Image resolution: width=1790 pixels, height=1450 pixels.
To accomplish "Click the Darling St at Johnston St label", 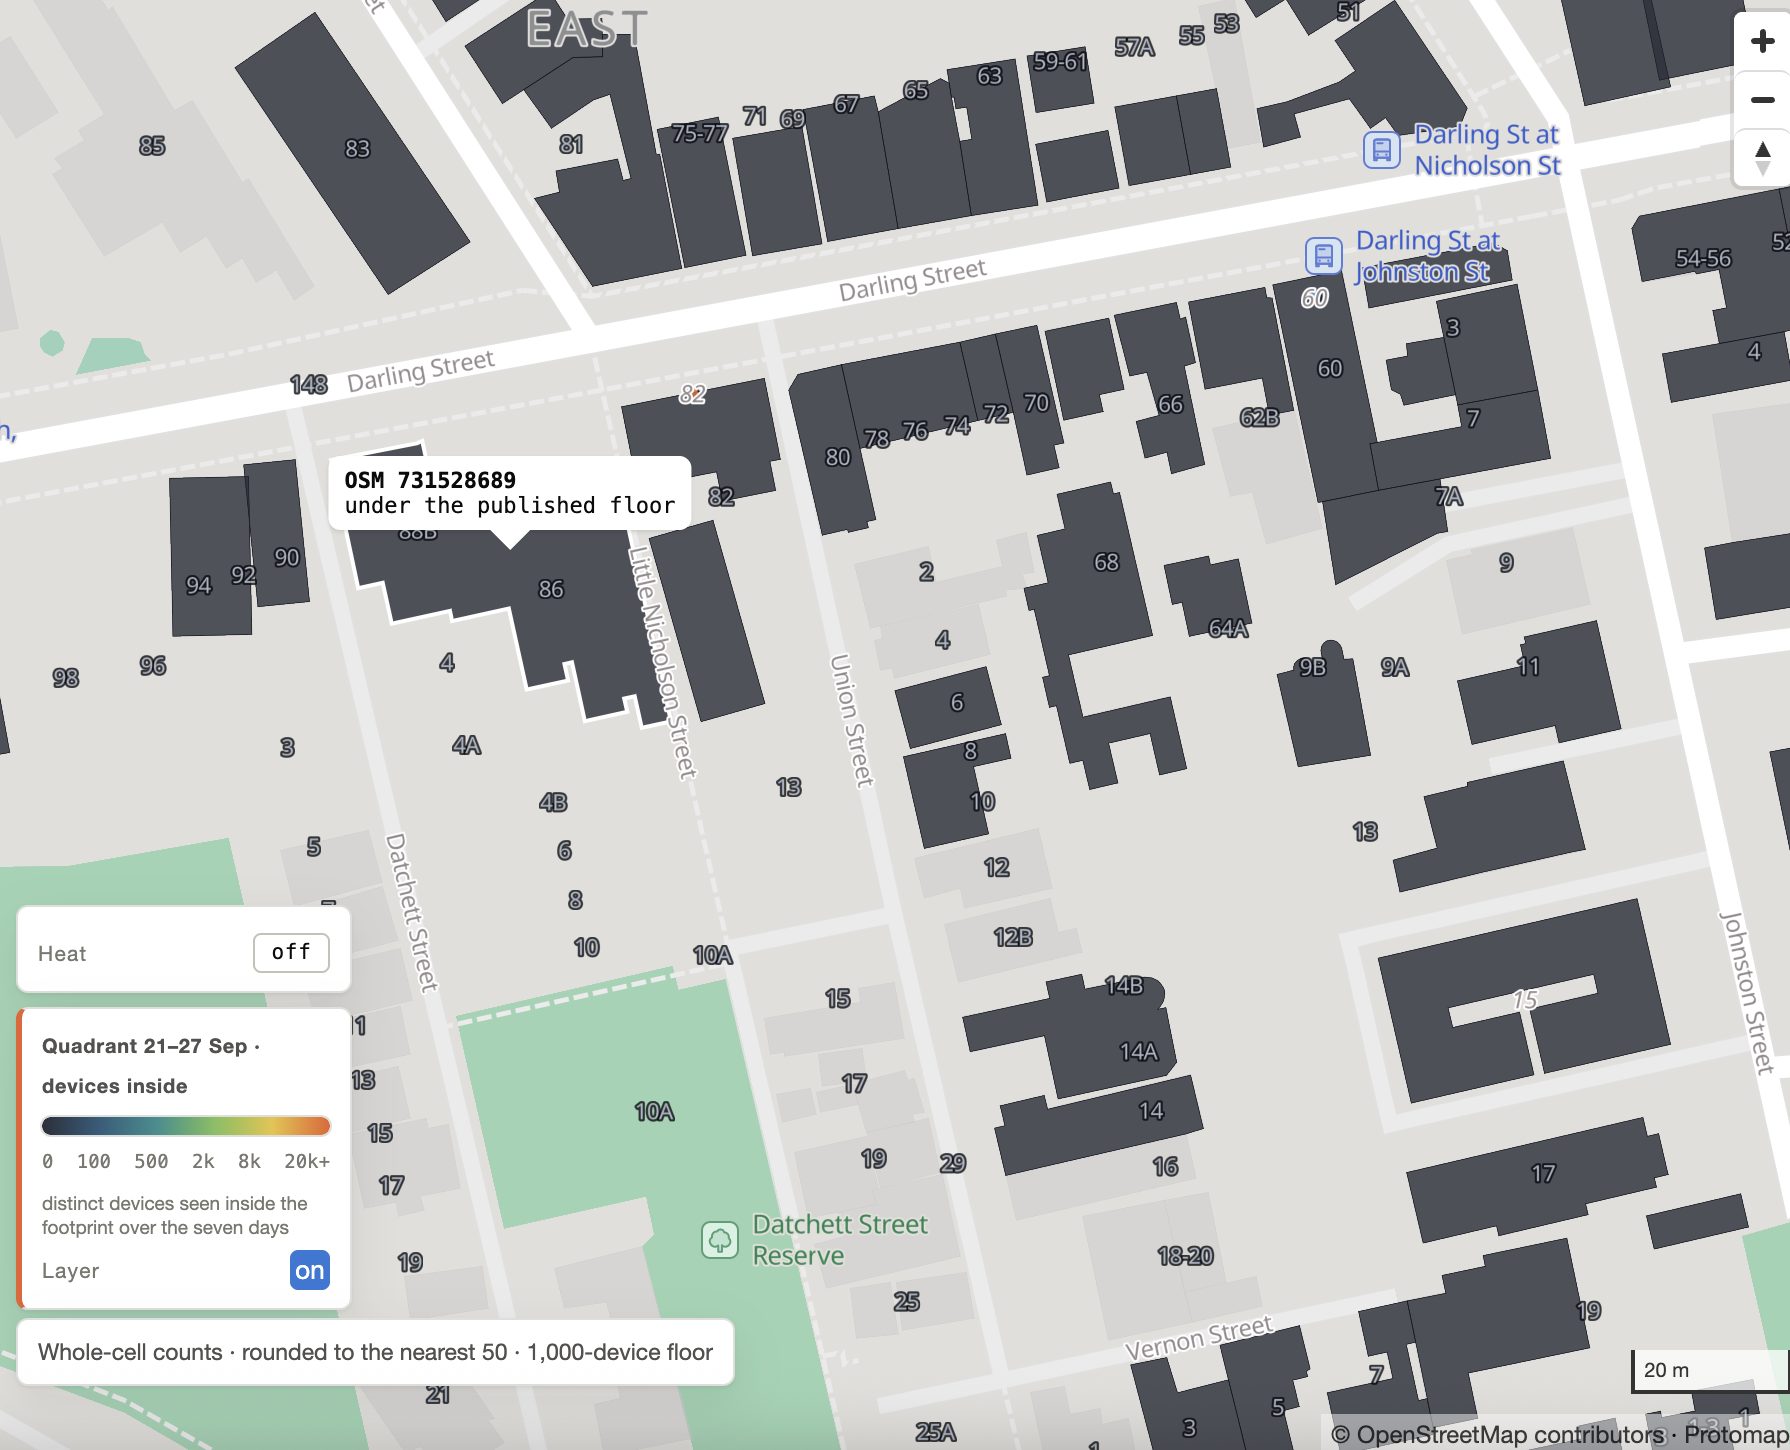I will point(1428,256).
